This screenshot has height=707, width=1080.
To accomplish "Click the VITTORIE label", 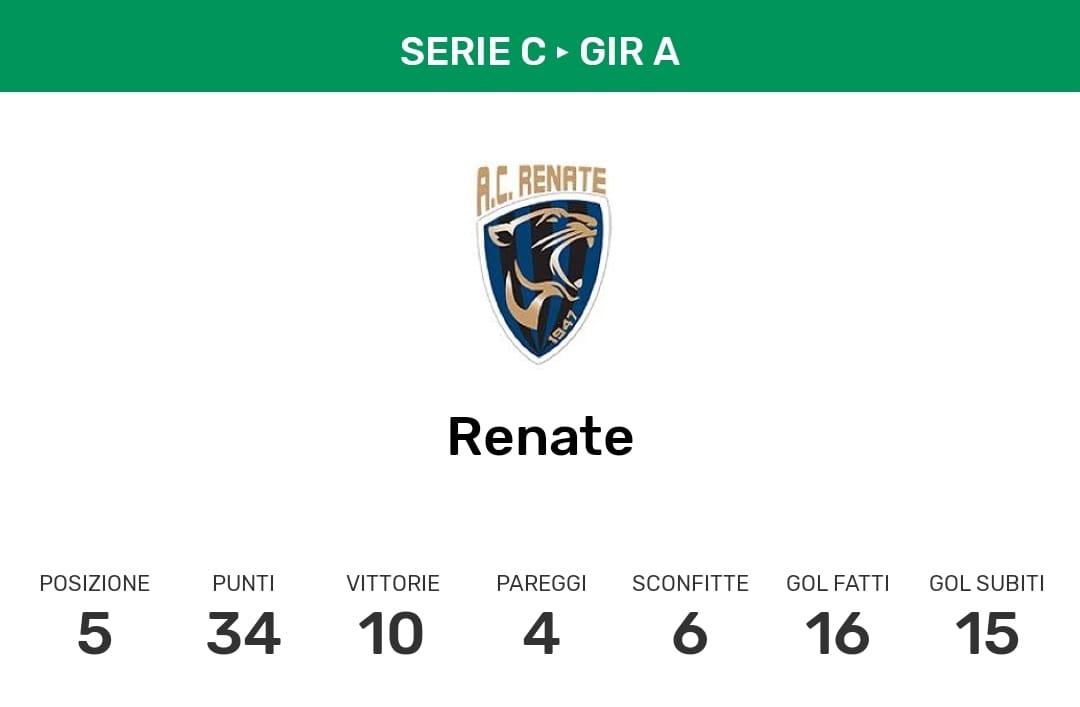I will click(x=393, y=584).
